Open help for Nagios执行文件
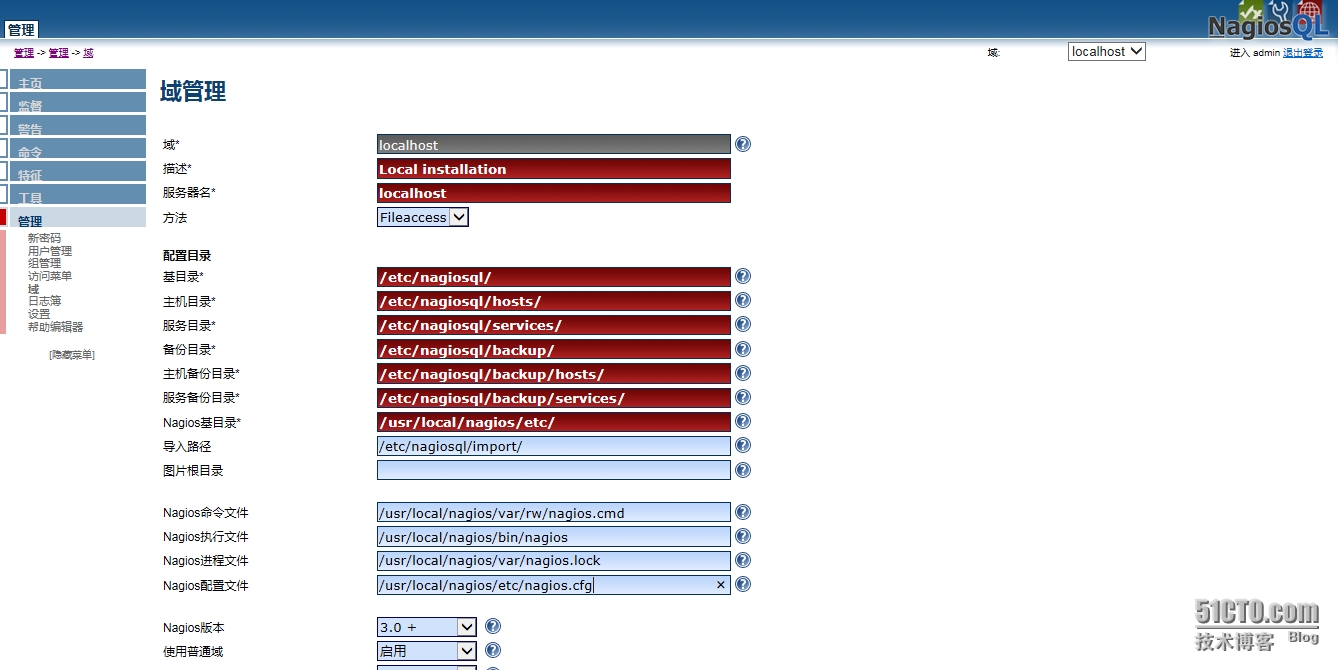The height and width of the screenshot is (670, 1338). pos(743,536)
